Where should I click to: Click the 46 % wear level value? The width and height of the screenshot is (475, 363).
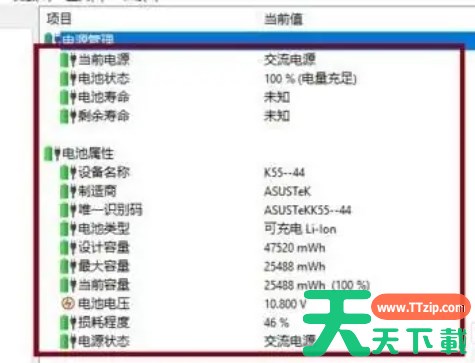click(276, 323)
